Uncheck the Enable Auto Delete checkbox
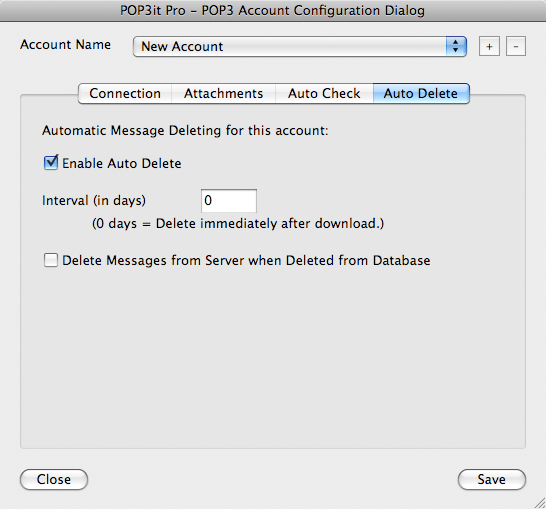 click(x=51, y=163)
